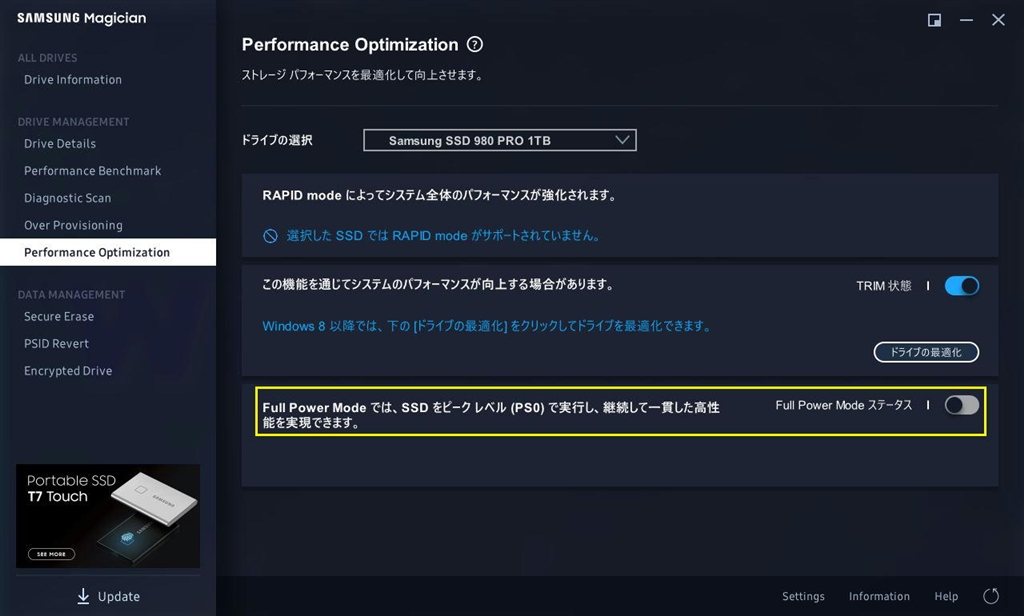Click the Windows 8 以降では drive optimization hint text

[487, 326]
